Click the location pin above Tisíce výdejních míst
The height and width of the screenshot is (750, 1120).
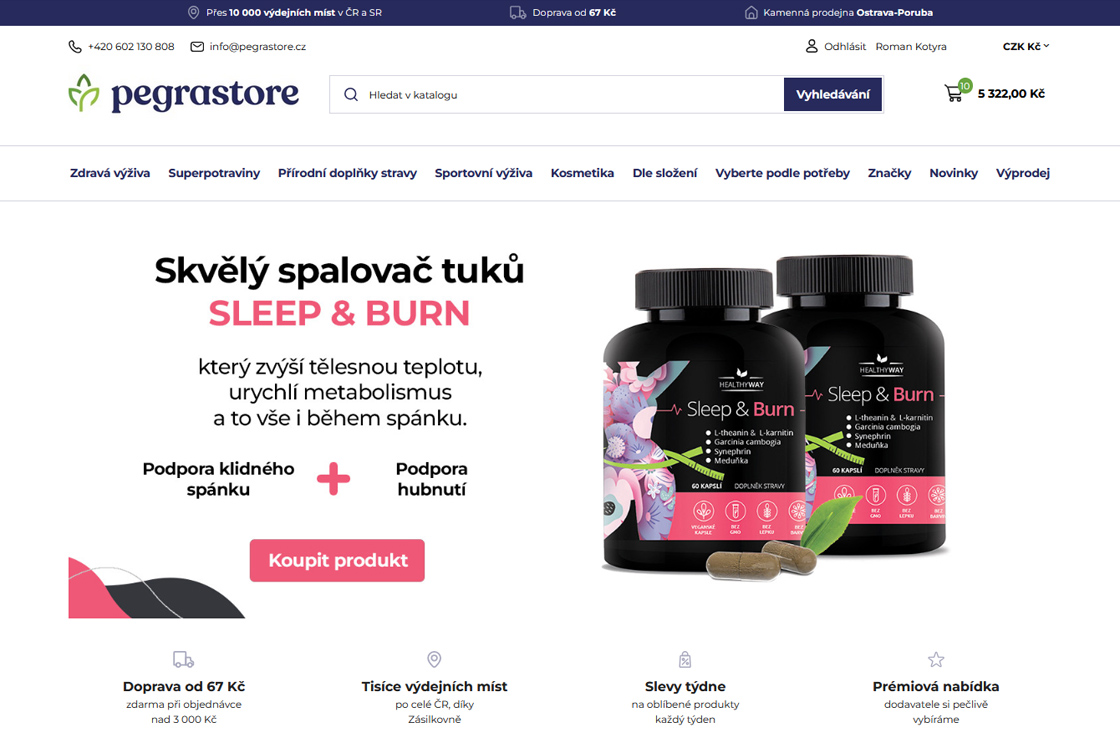(434, 659)
